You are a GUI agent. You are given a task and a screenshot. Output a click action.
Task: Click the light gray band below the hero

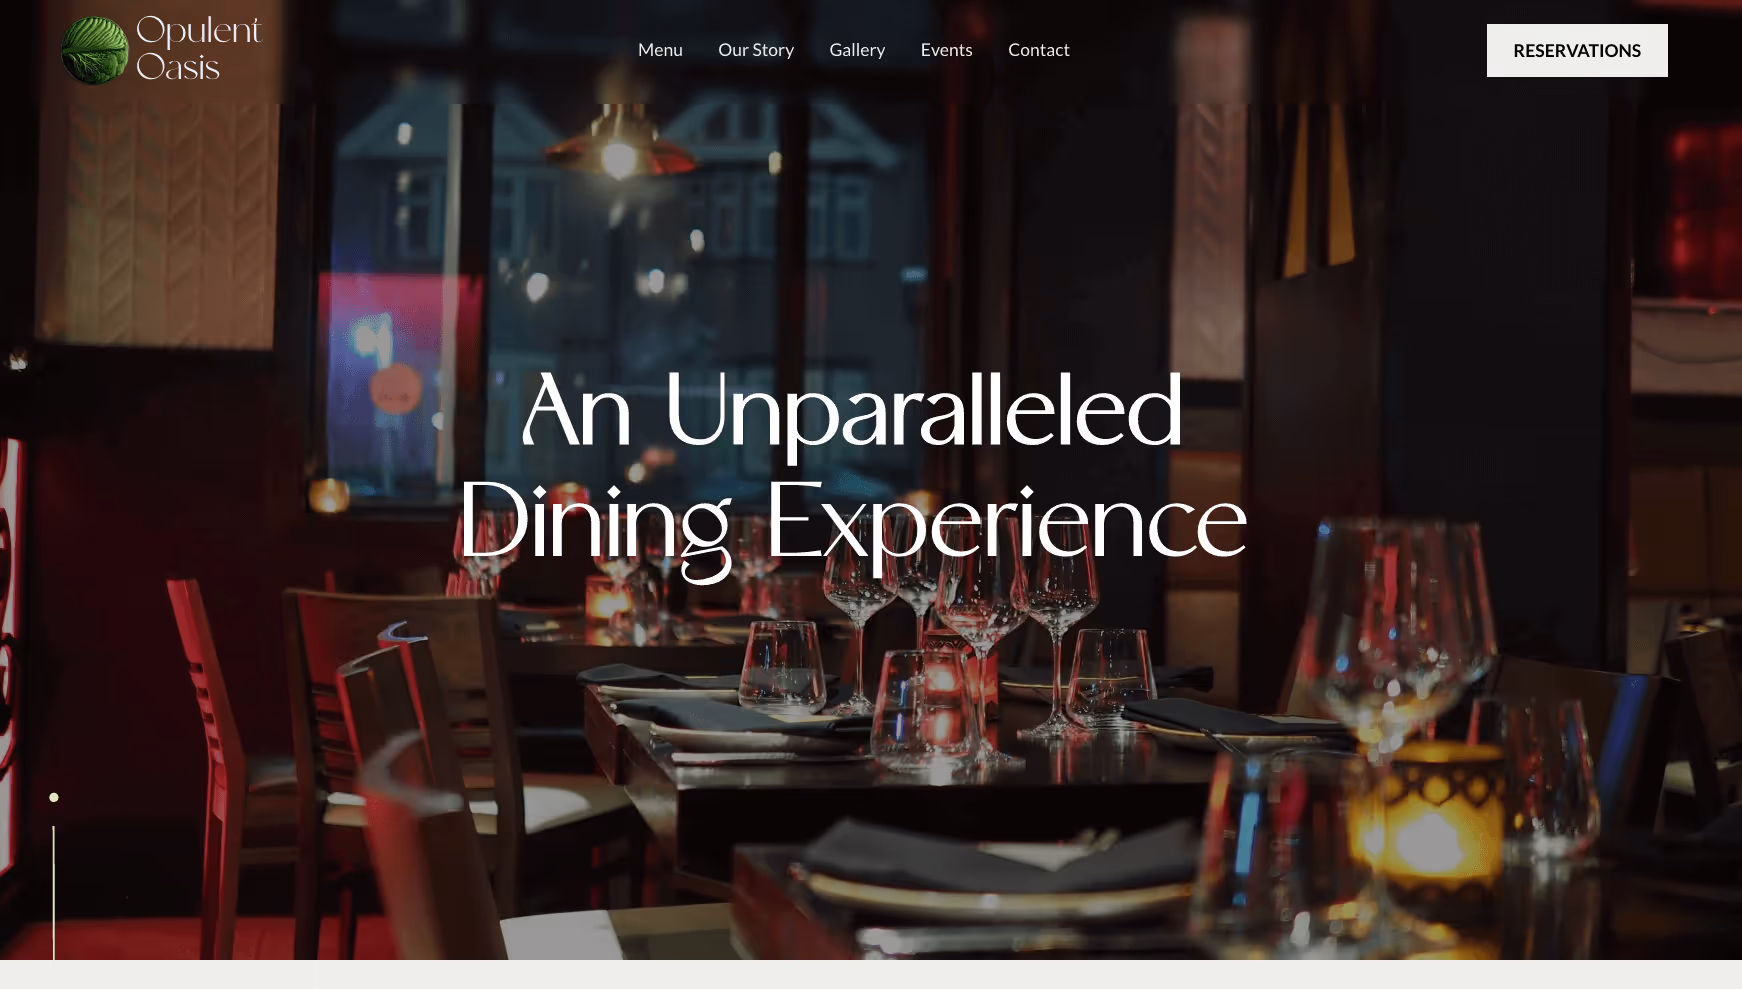871,974
